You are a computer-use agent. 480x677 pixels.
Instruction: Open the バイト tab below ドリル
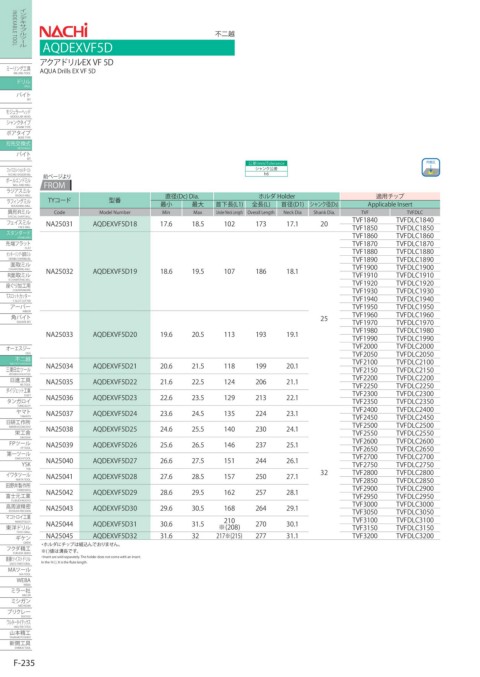[16, 96]
